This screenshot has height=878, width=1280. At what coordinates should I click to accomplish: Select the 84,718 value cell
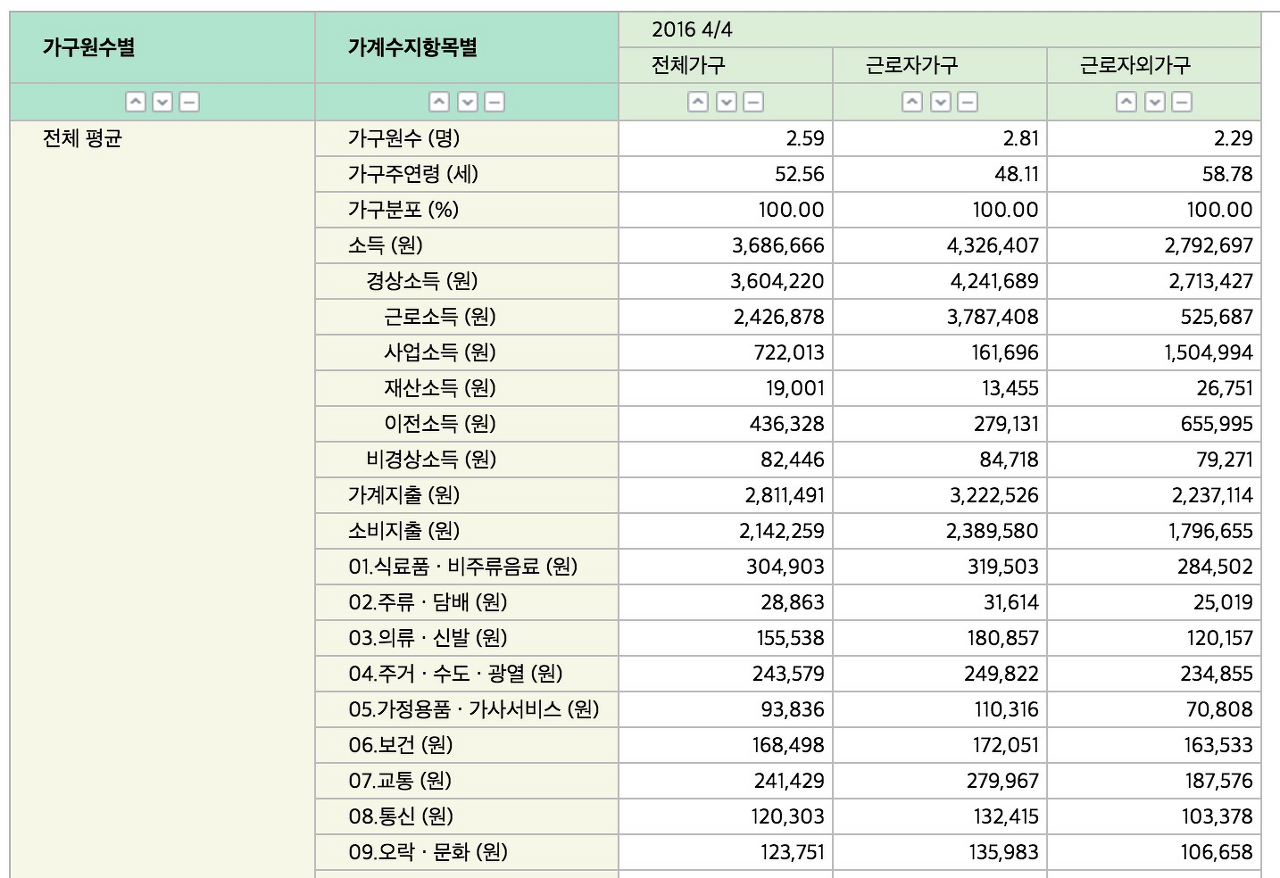(940, 459)
